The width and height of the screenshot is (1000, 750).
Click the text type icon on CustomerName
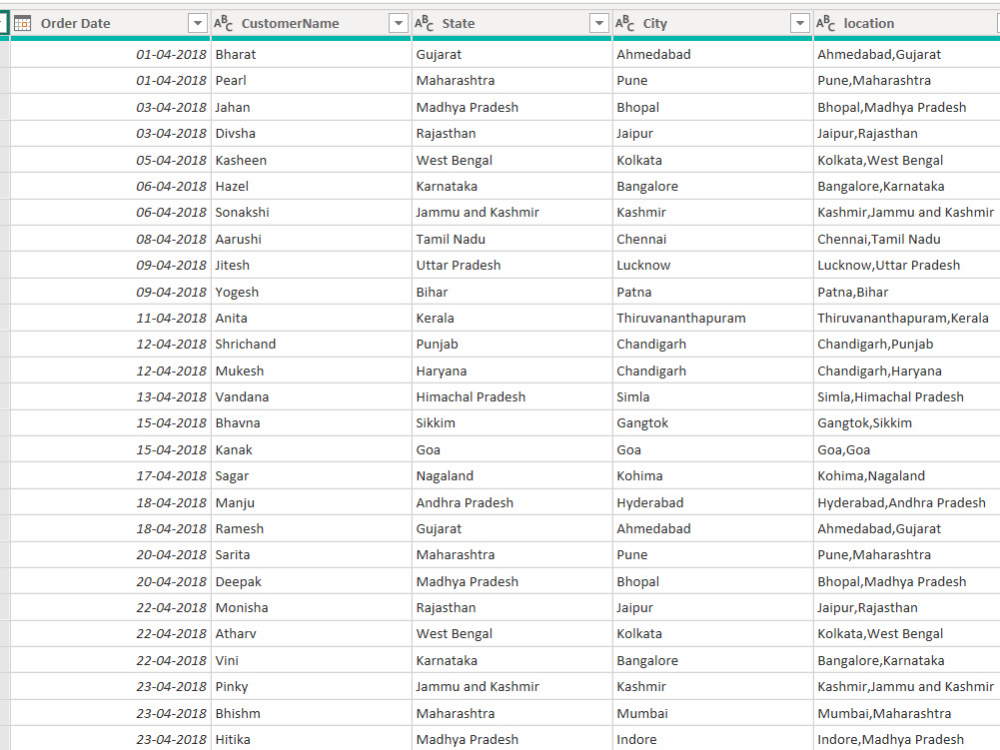(223, 24)
